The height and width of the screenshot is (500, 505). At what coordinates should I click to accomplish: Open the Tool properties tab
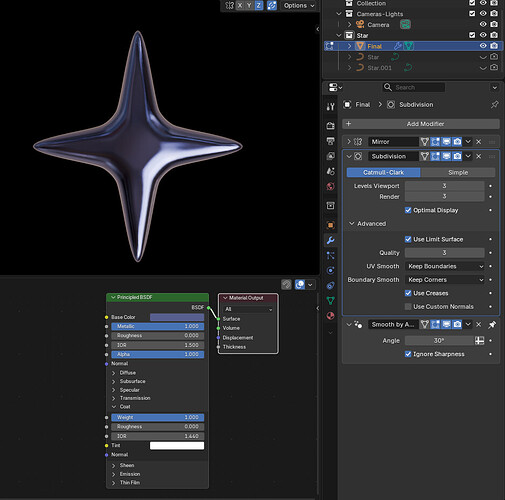[330, 106]
